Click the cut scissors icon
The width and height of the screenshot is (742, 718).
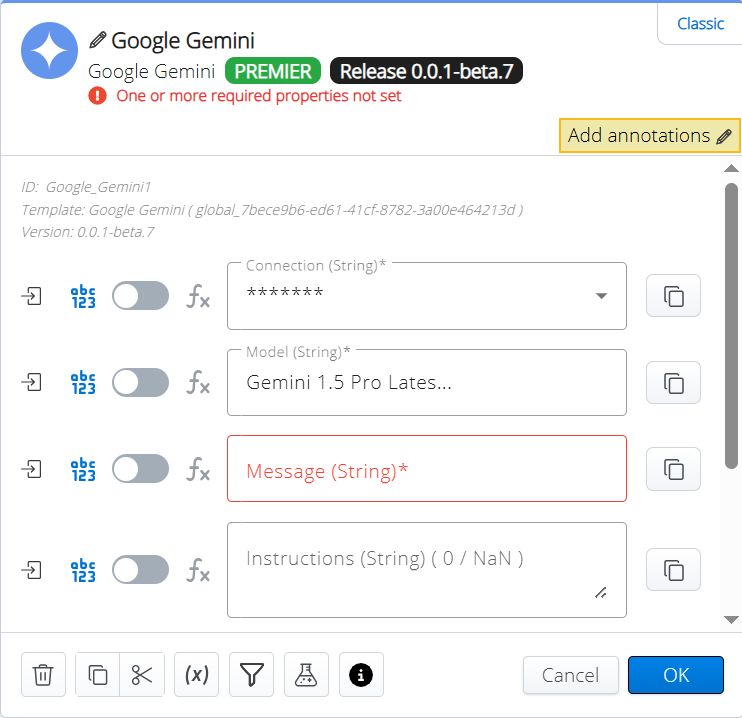[x=141, y=675]
